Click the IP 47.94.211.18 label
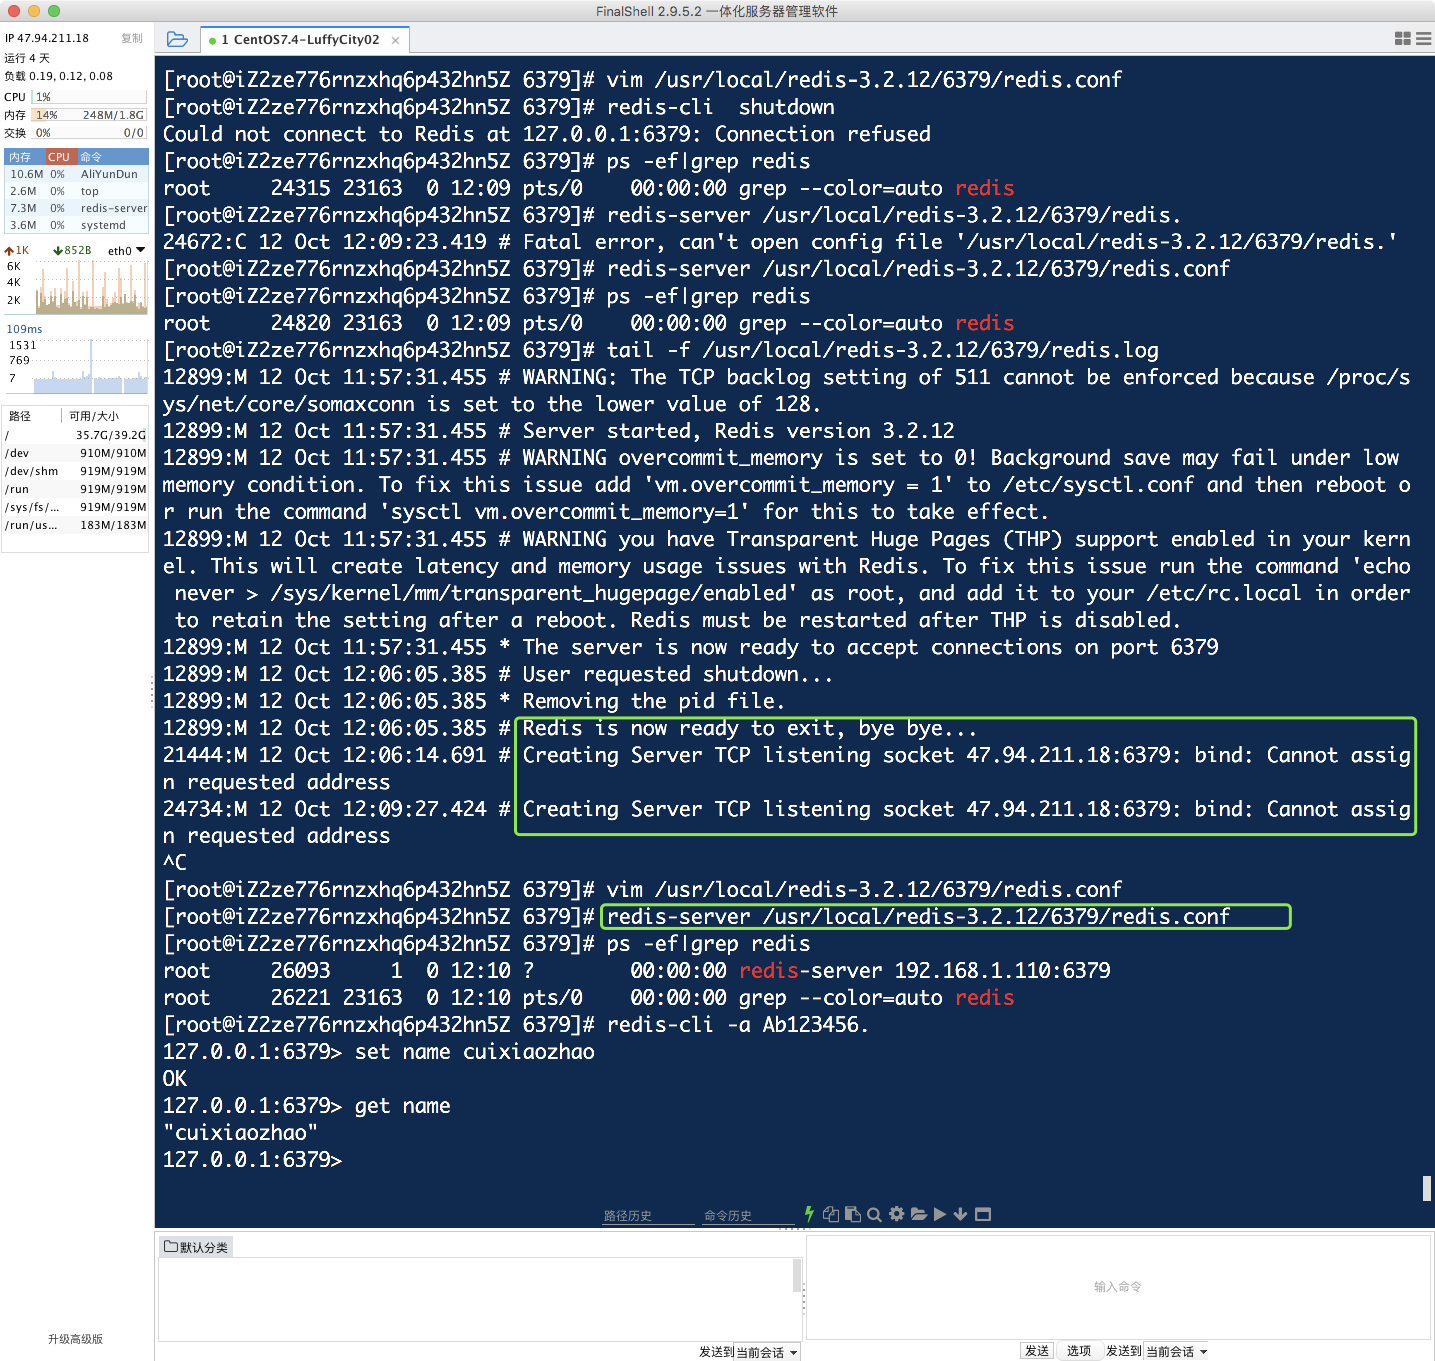Viewport: 1435px width, 1361px height. 47,38
